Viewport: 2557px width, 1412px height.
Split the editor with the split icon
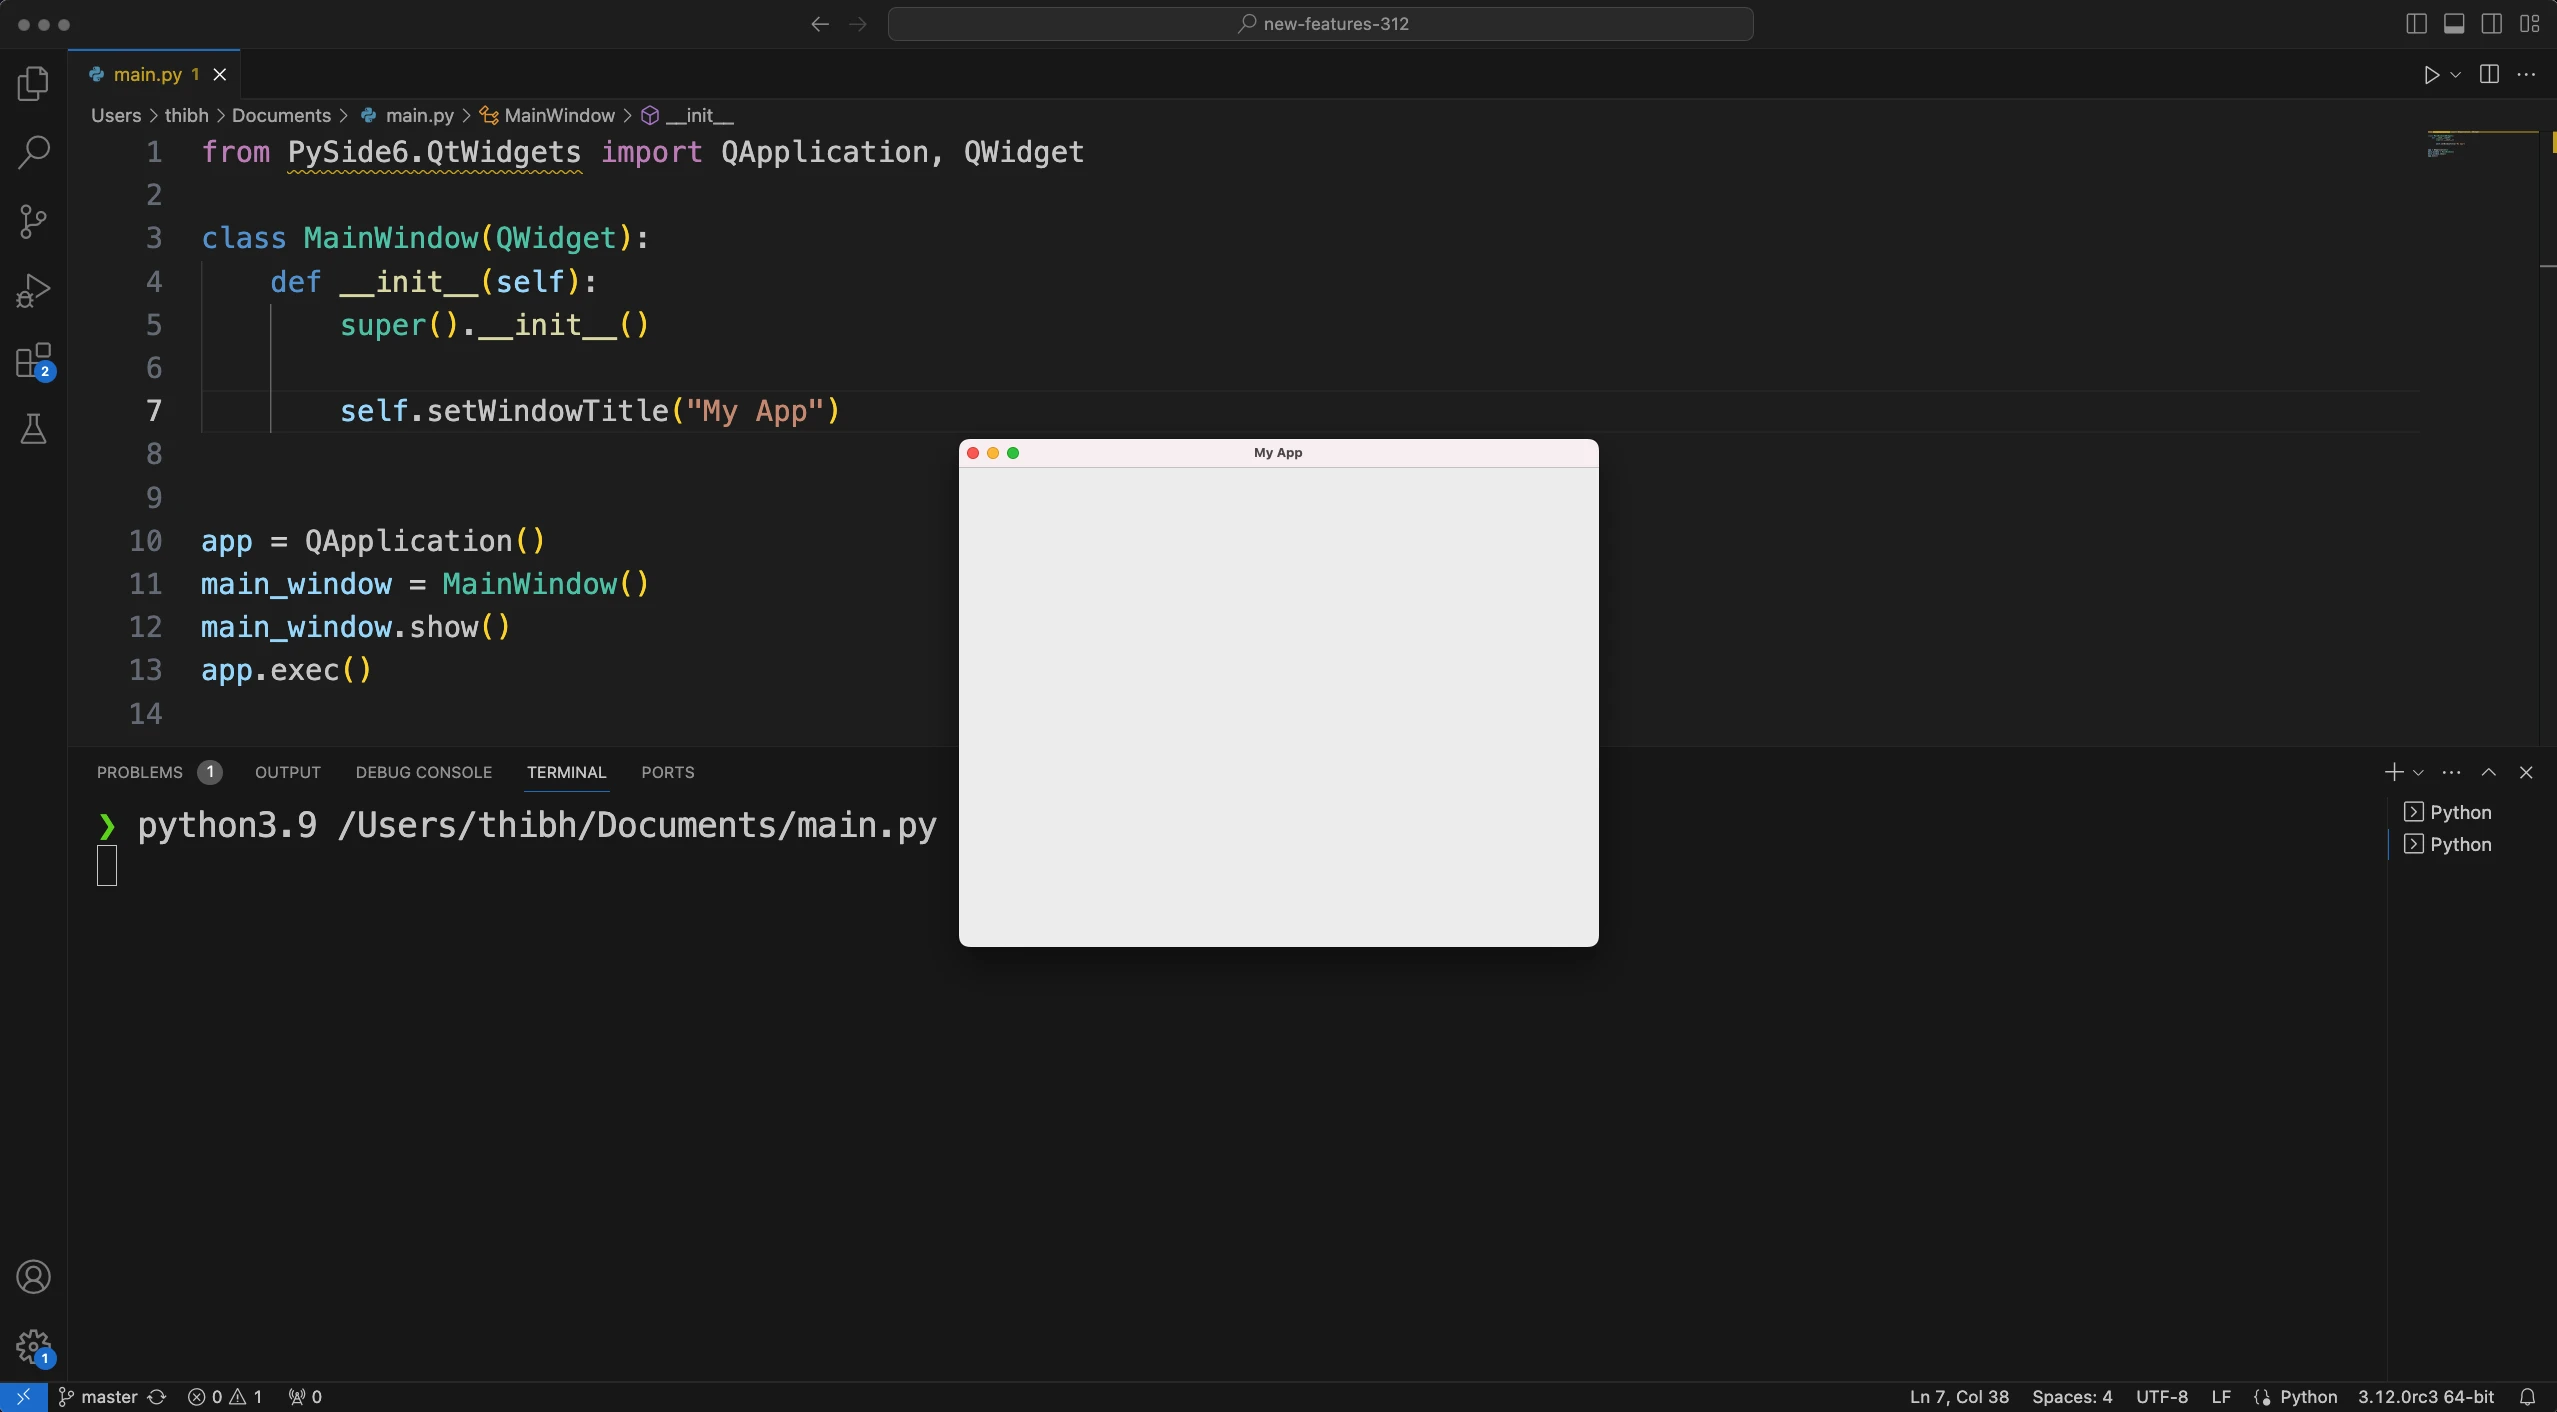point(2488,73)
